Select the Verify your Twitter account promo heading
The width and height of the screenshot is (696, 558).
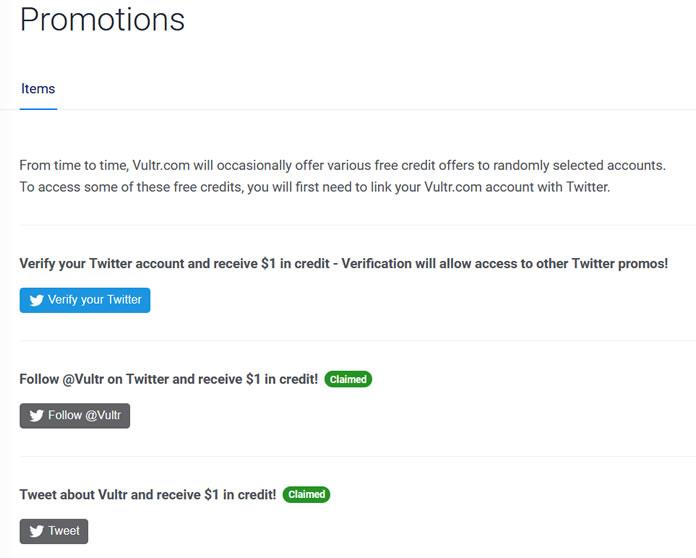pos(344,264)
